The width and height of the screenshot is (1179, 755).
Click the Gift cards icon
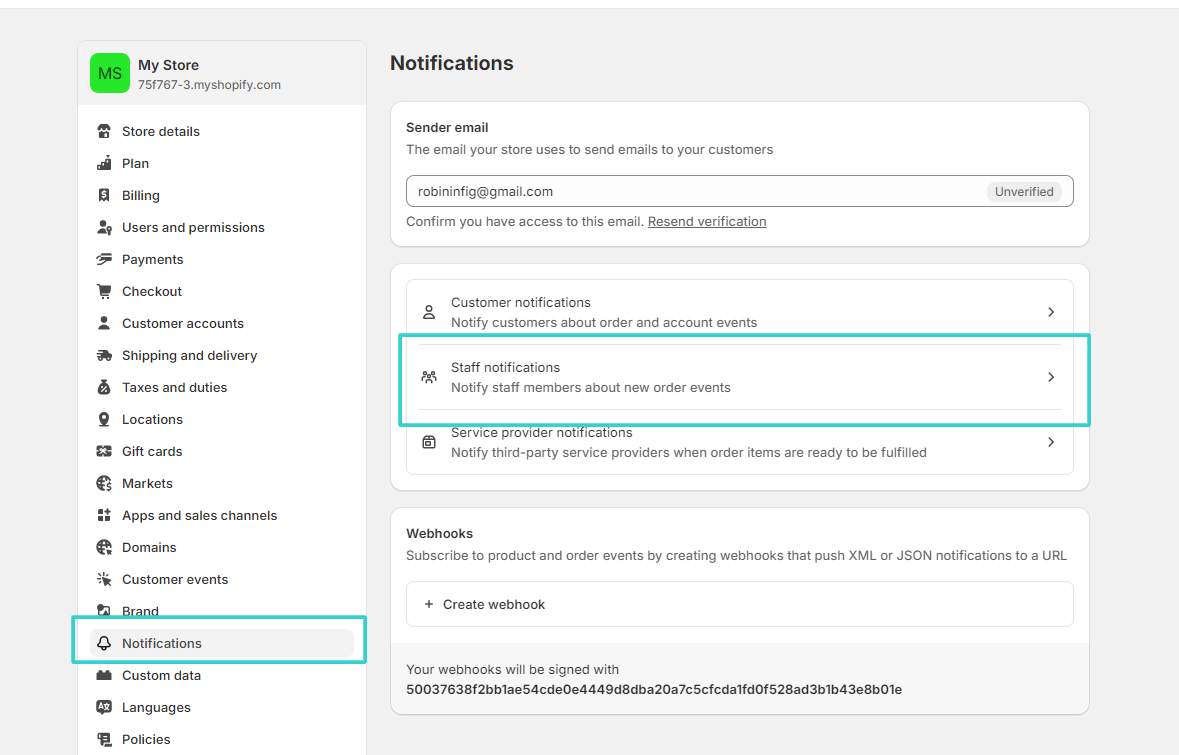104,451
